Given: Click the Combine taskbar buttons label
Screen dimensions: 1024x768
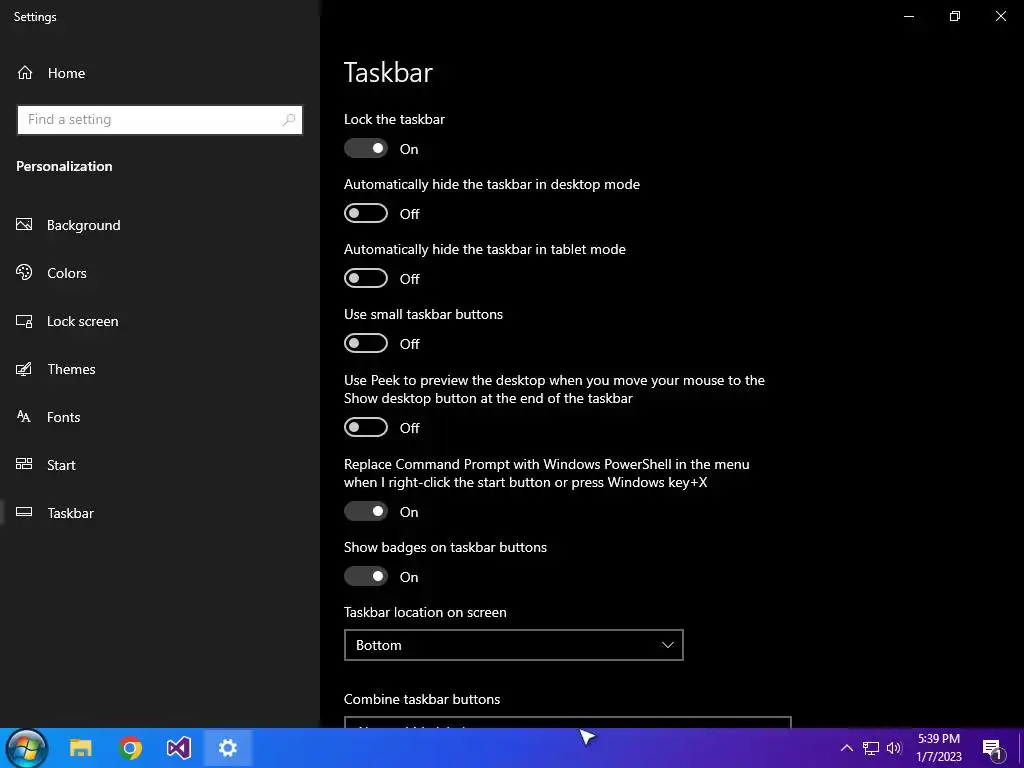Looking at the screenshot, I should pyautogui.click(x=422, y=699).
